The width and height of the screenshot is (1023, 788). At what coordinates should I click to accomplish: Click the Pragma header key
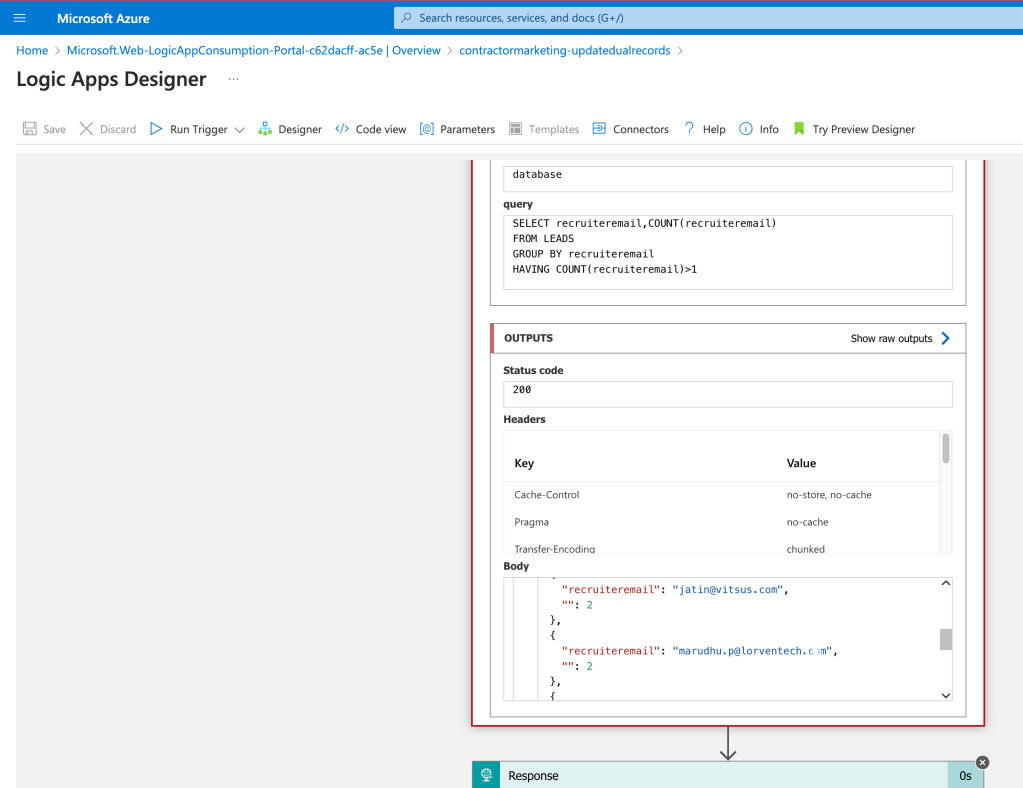pos(531,522)
